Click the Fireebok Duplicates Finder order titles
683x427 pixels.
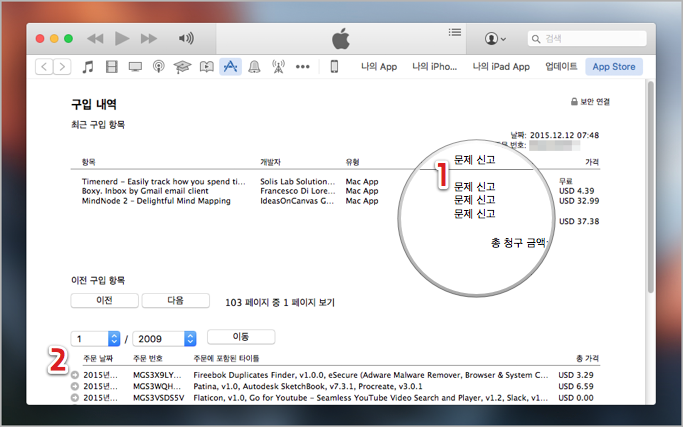pos(371,375)
